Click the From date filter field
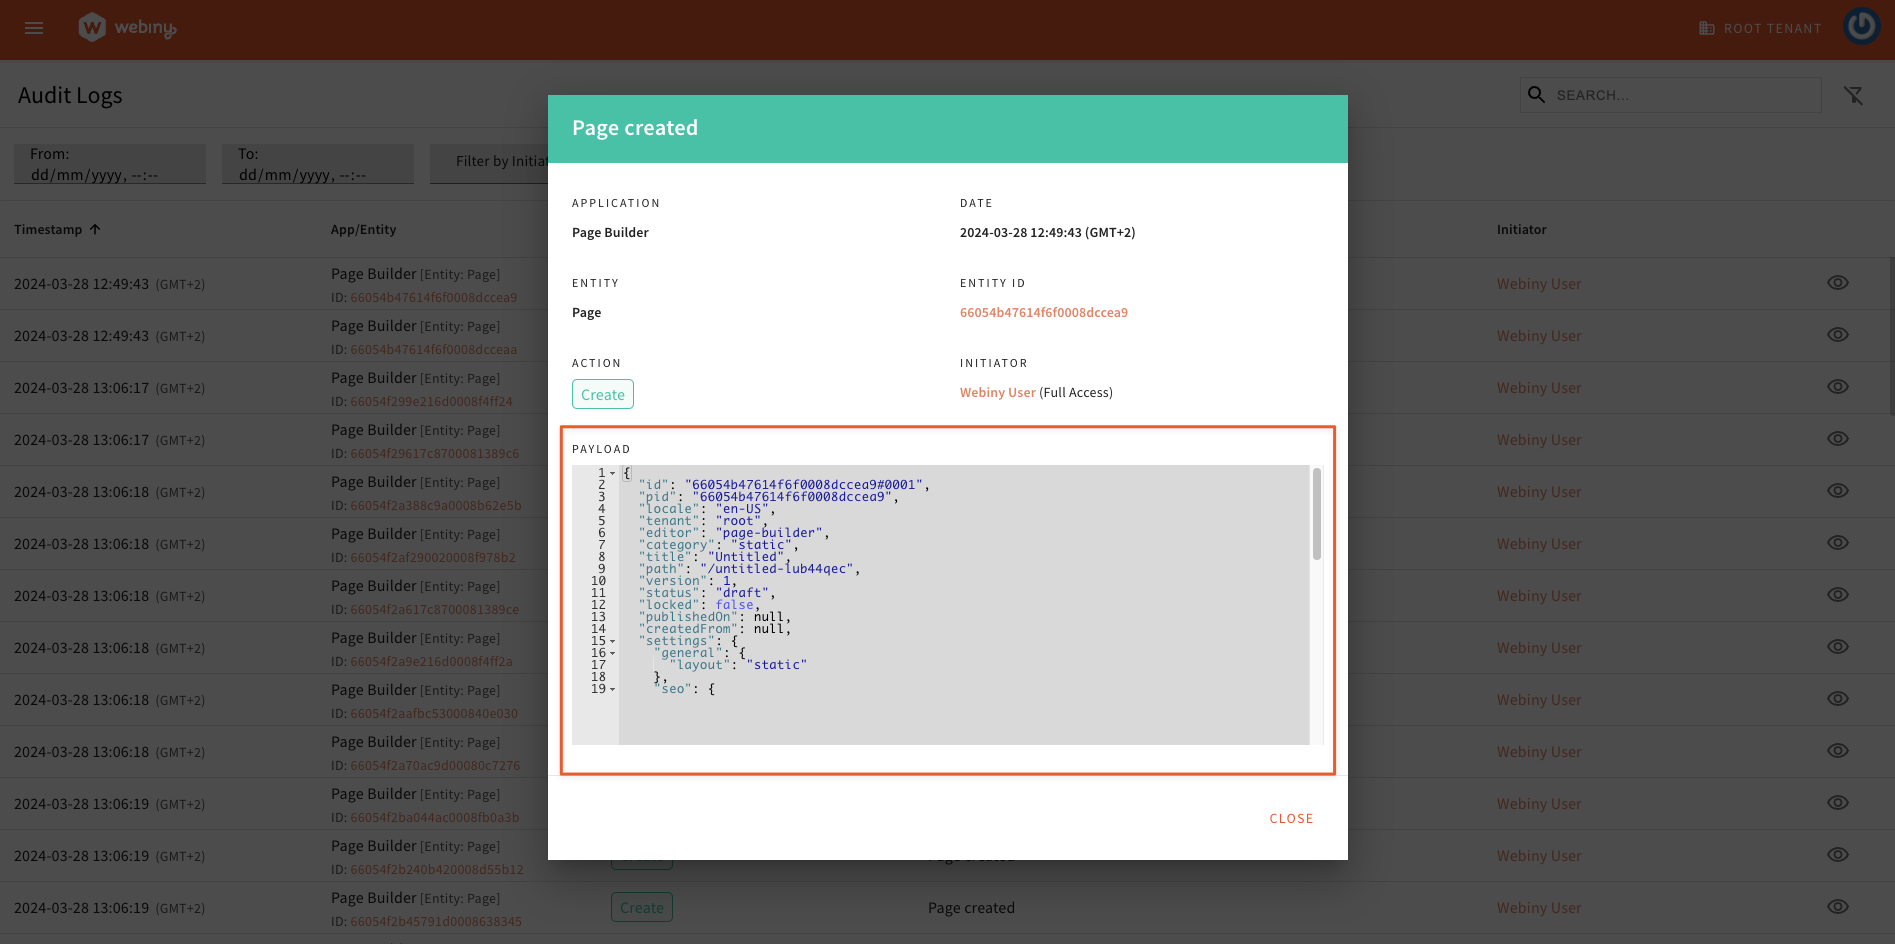 tap(110, 164)
